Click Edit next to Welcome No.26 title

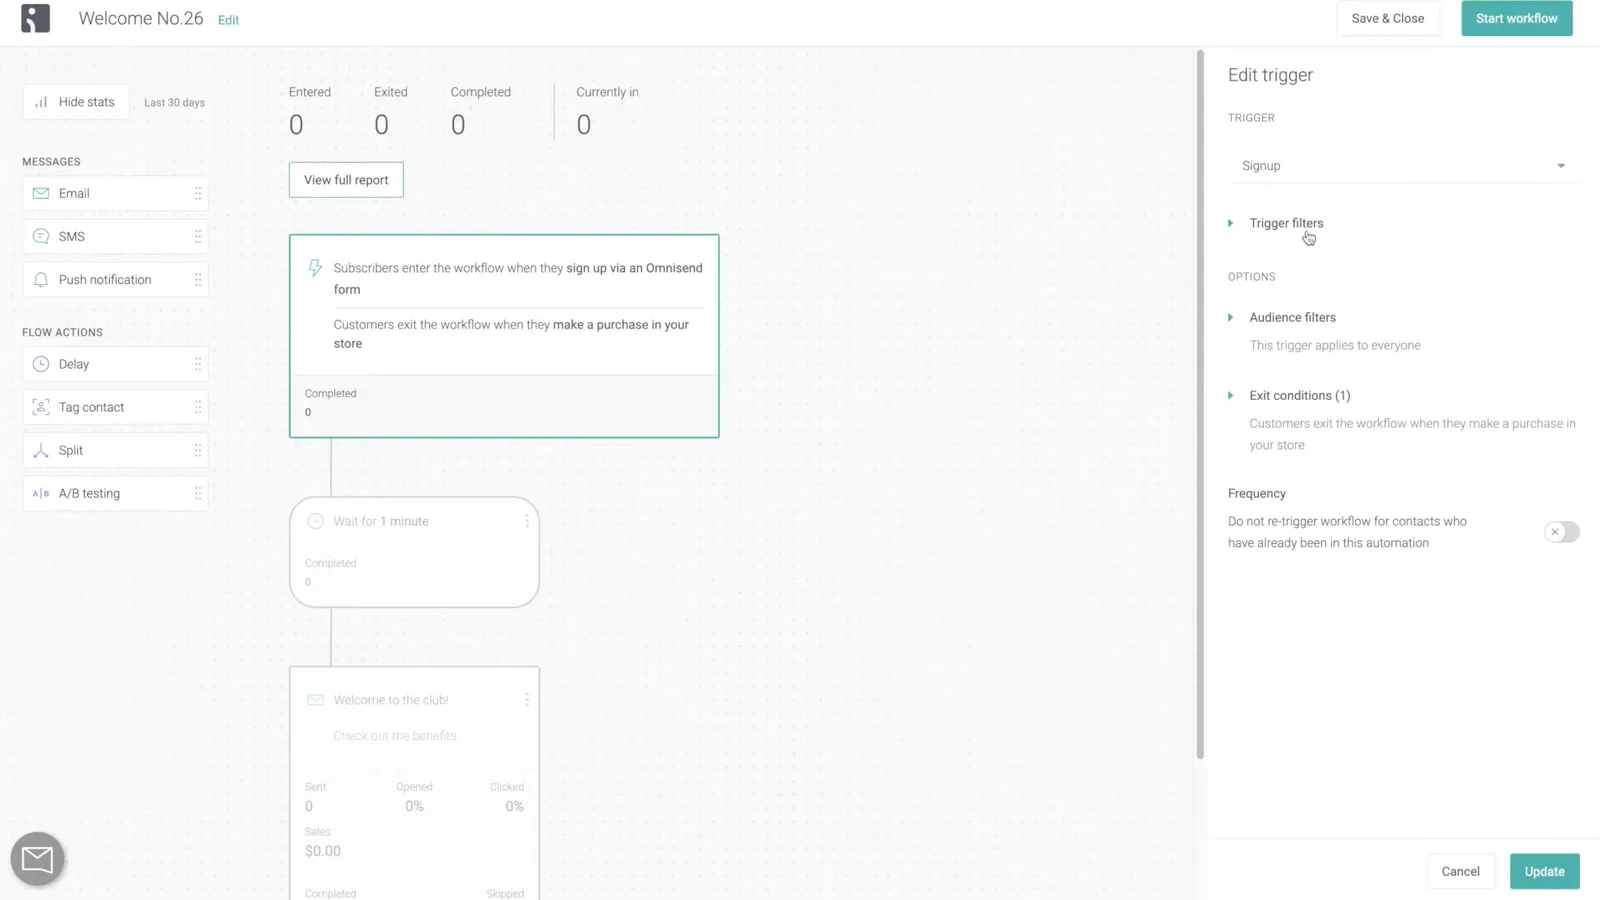click(228, 19)
